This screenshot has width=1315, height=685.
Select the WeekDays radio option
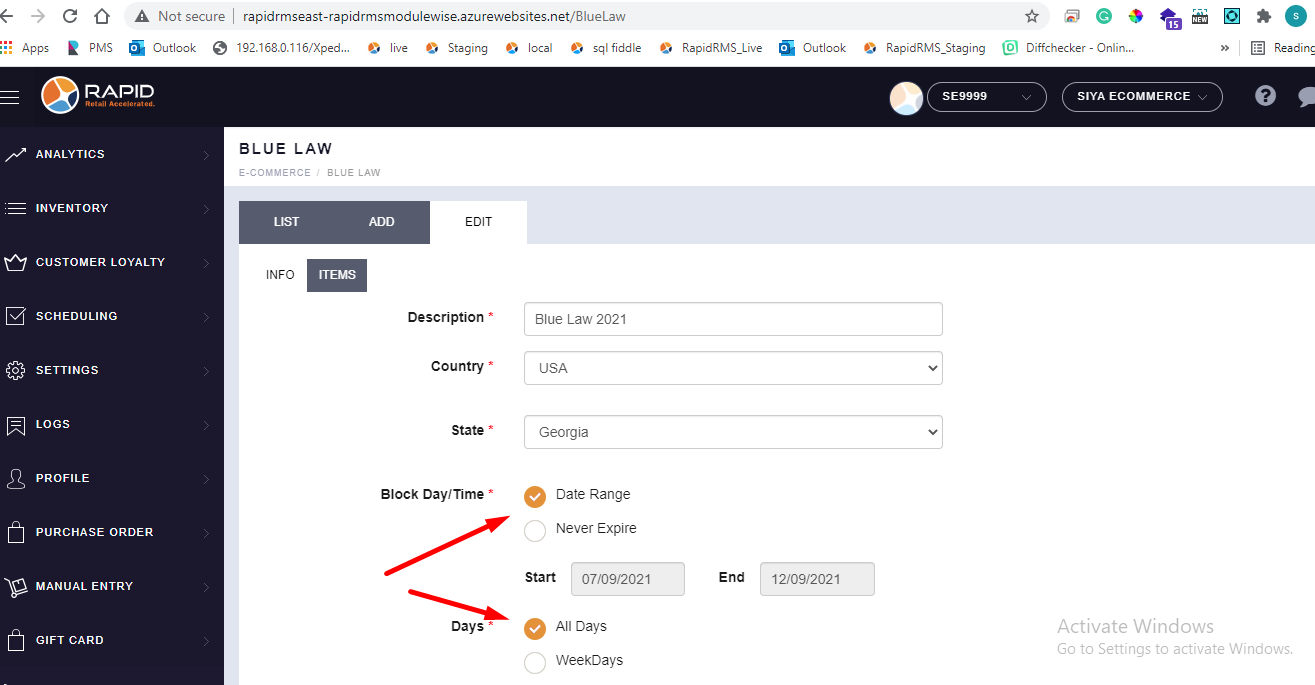(x=535, y=662)
